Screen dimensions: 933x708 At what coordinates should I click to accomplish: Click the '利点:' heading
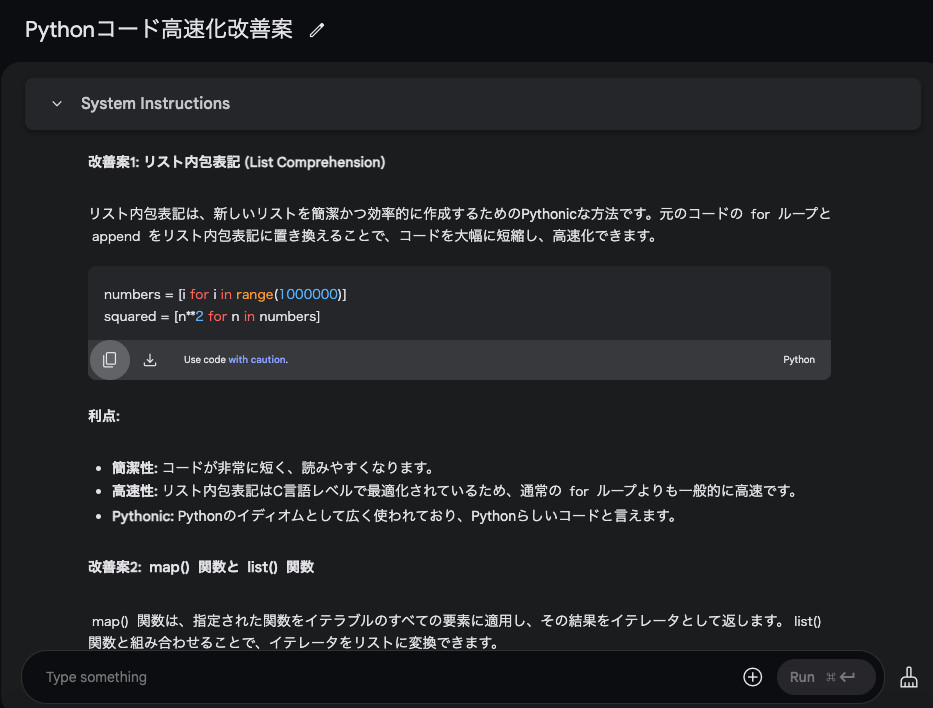pyautogui.click(x=104, y=416)
